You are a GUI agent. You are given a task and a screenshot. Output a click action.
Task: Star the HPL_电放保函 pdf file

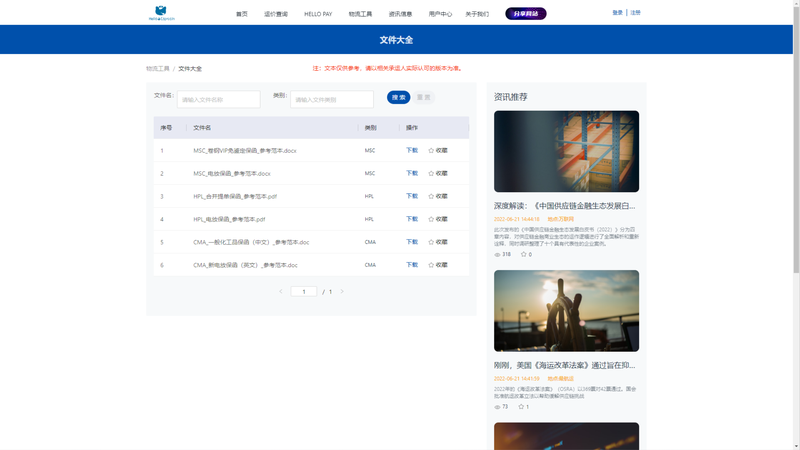(431, 219)
